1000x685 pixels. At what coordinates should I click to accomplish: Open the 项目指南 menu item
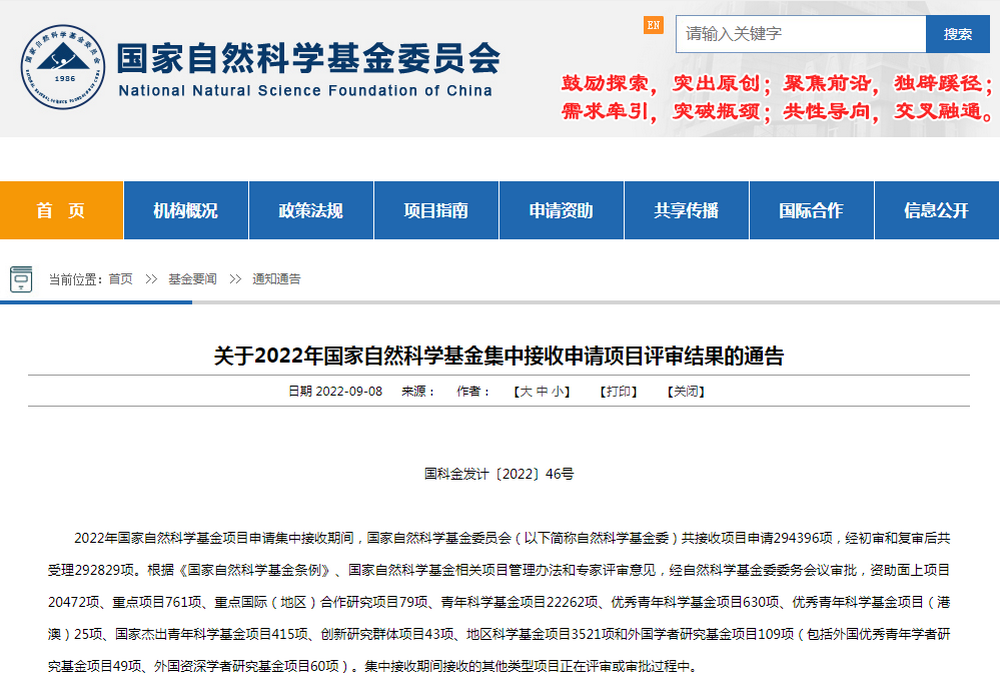[436, 210]
